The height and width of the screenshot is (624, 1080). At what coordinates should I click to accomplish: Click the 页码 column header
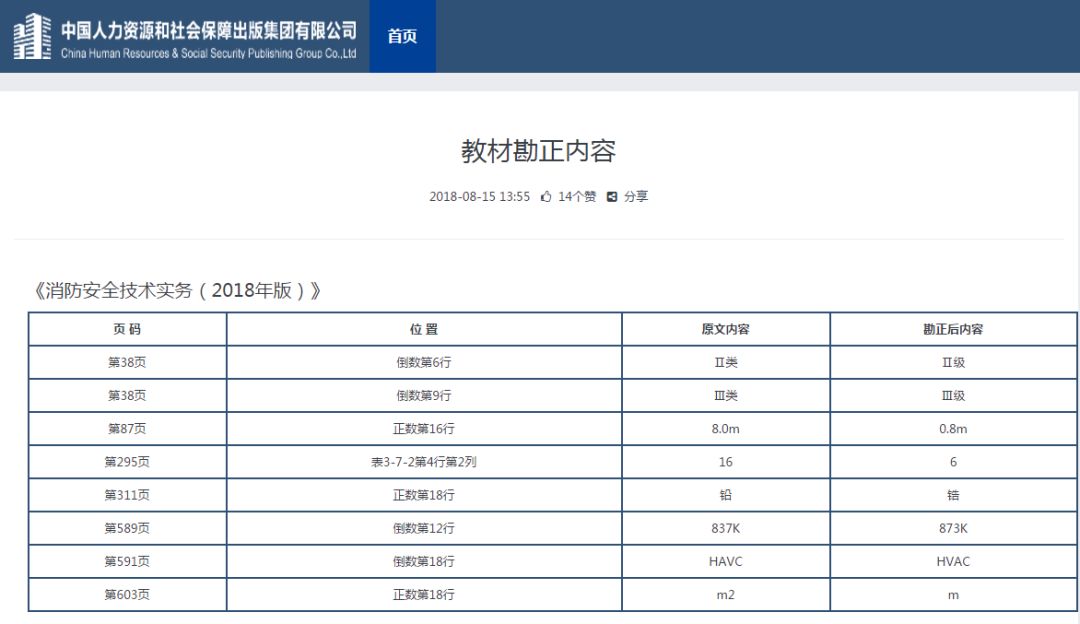click(127, 329)
